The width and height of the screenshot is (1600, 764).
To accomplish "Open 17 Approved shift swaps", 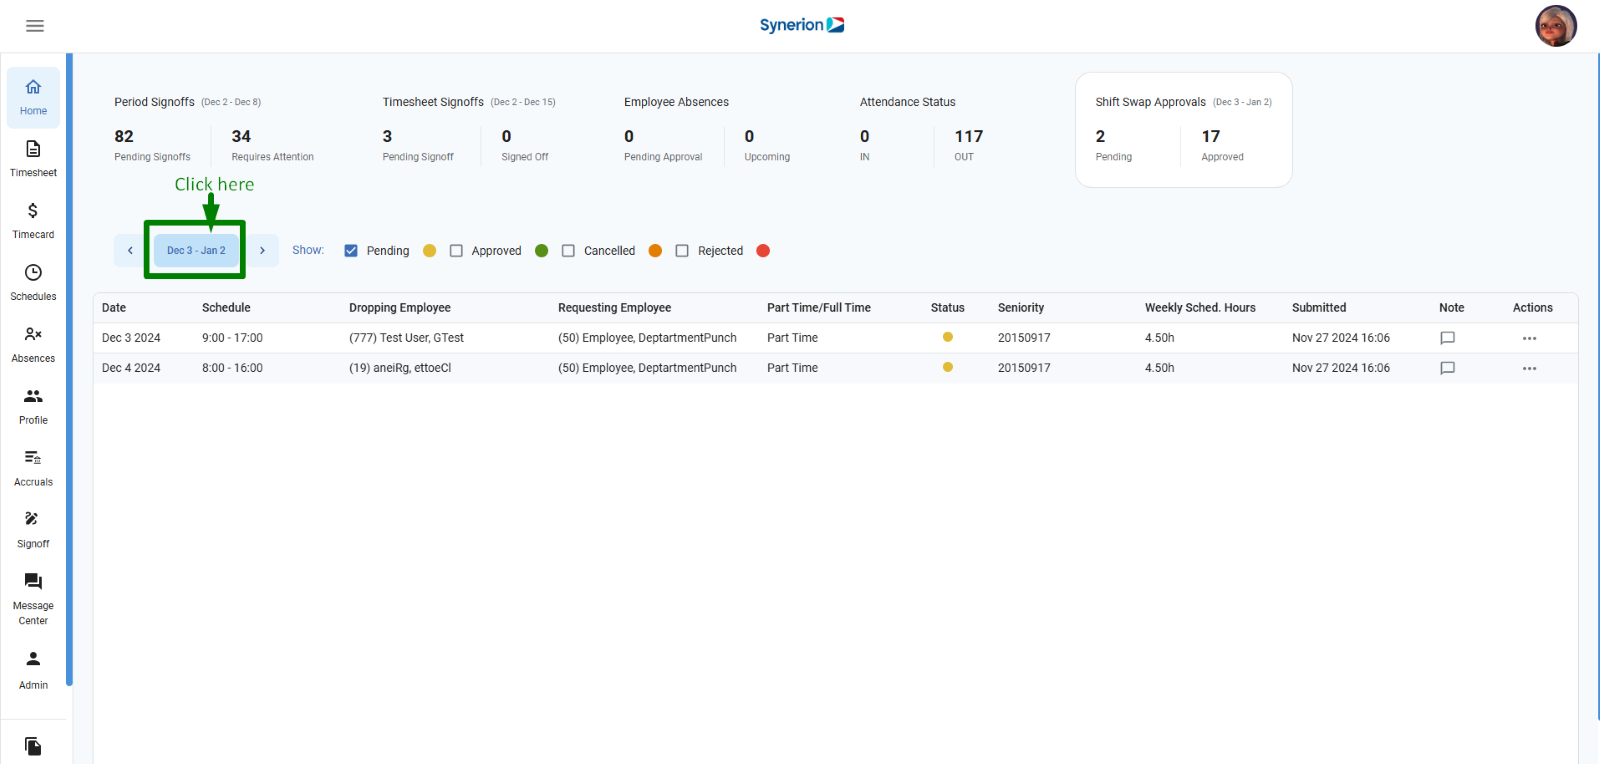I will pyautogui.click(x=1222, y=145).
